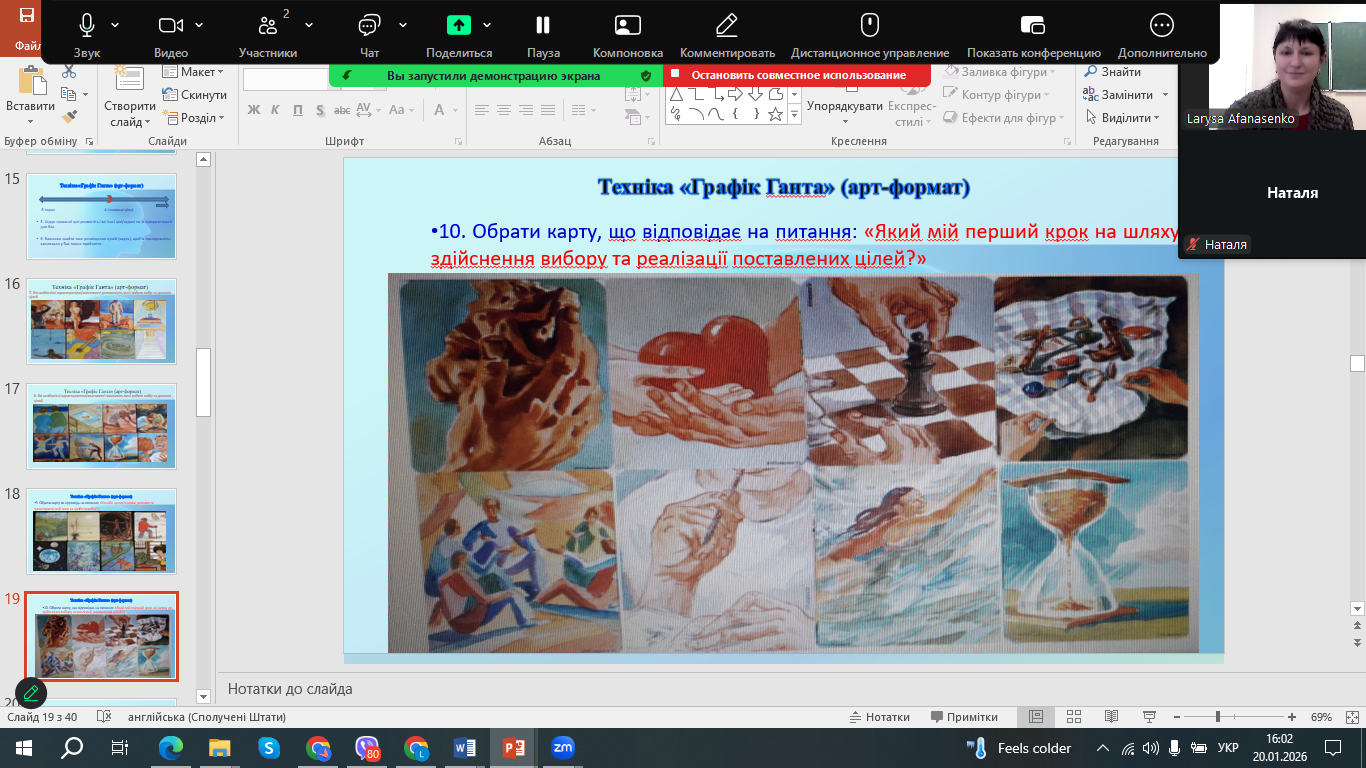Pick the right arrow shape from gallery

click(736, 94)
